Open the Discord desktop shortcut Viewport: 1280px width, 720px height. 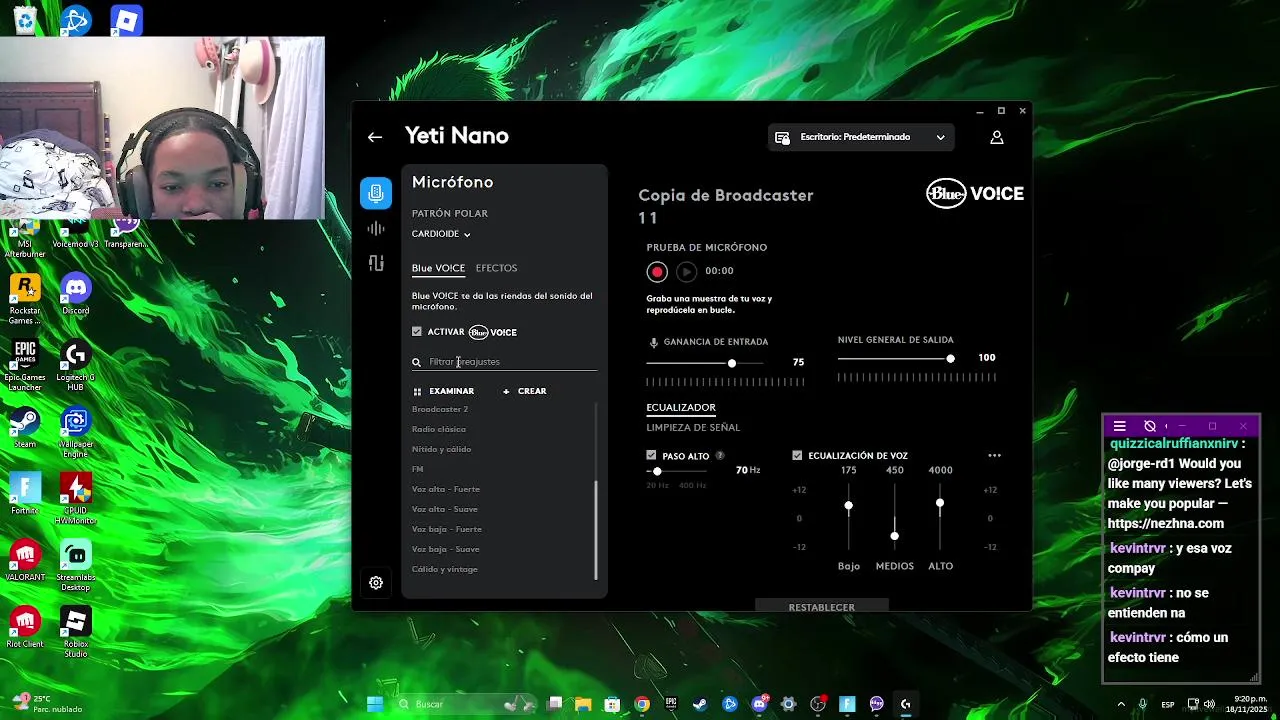coord(76,295)
